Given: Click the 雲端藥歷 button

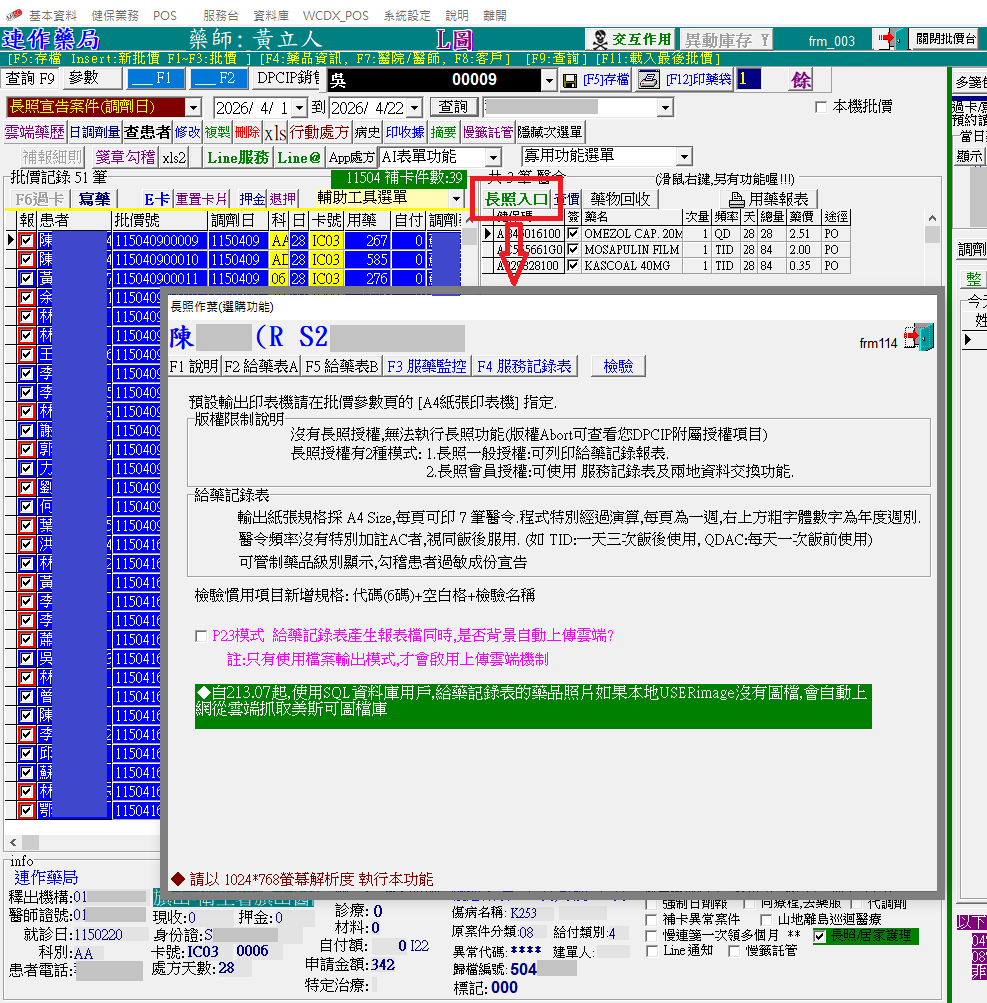Looking at the screenshot, I should pos(35,132).
